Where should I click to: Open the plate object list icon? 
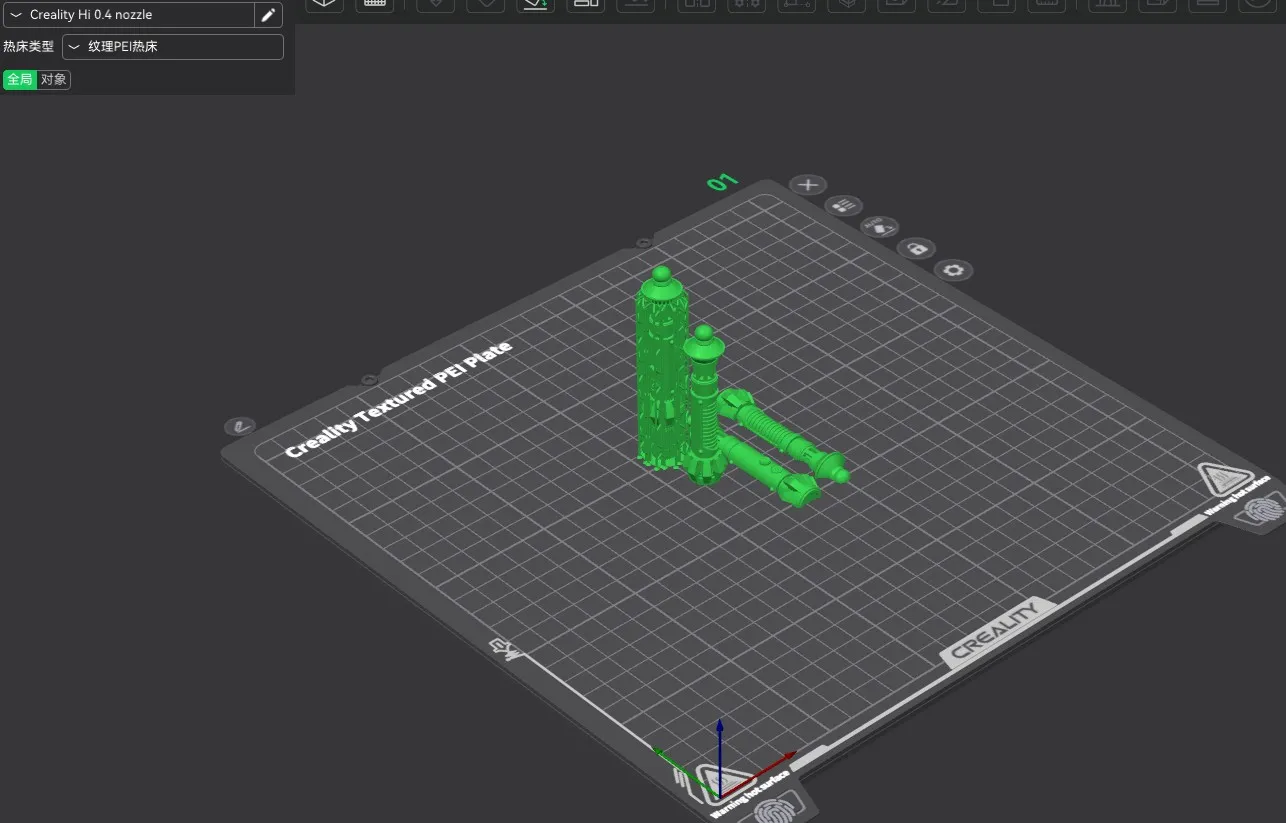click(x=844, y=206)
